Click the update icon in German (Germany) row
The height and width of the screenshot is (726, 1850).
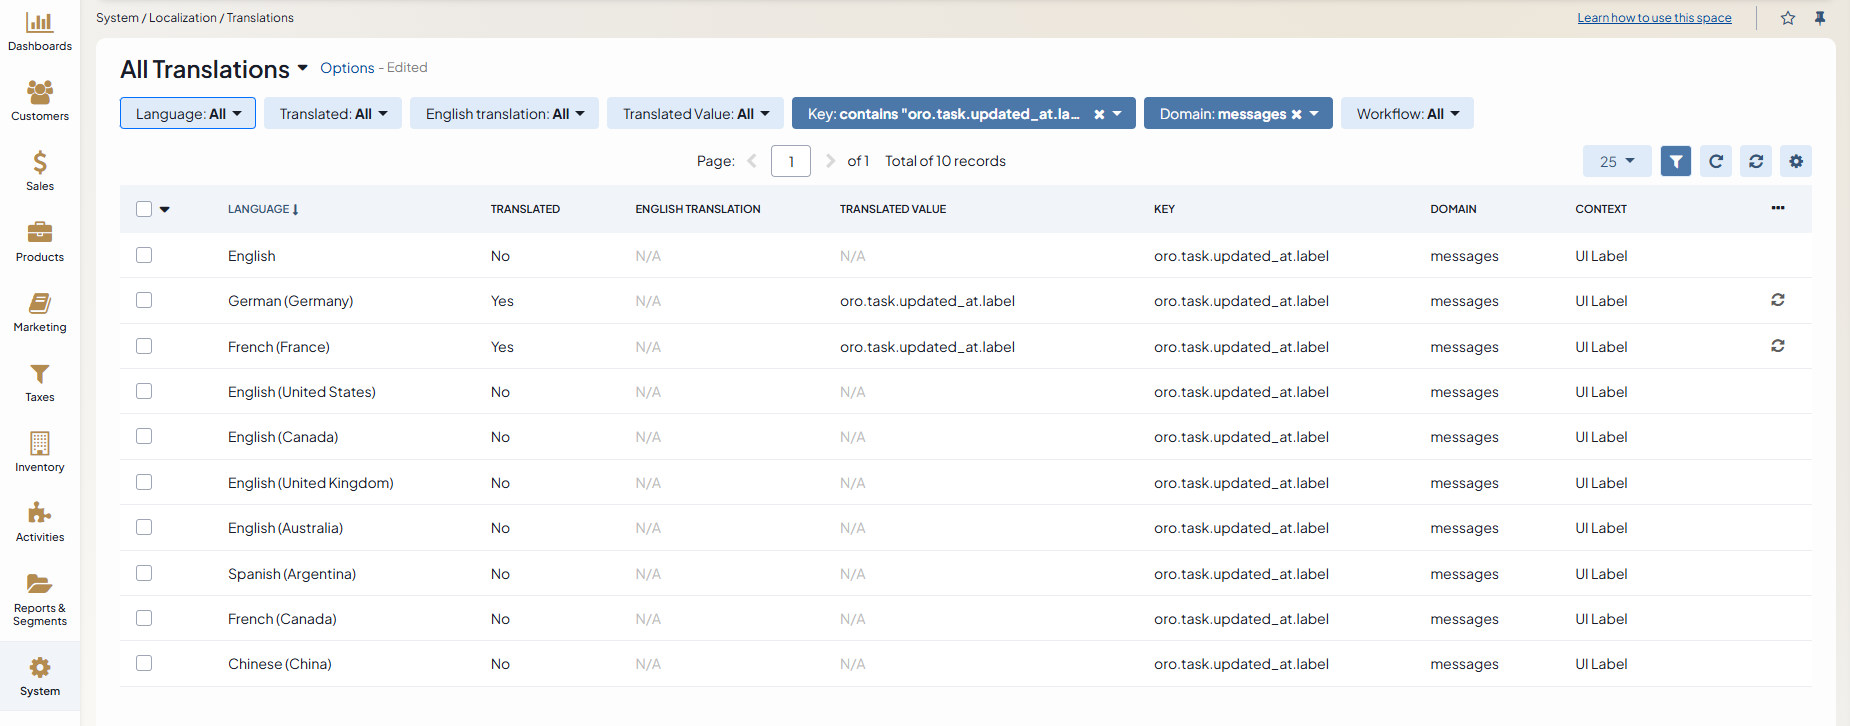click(x=1778, y=300)
